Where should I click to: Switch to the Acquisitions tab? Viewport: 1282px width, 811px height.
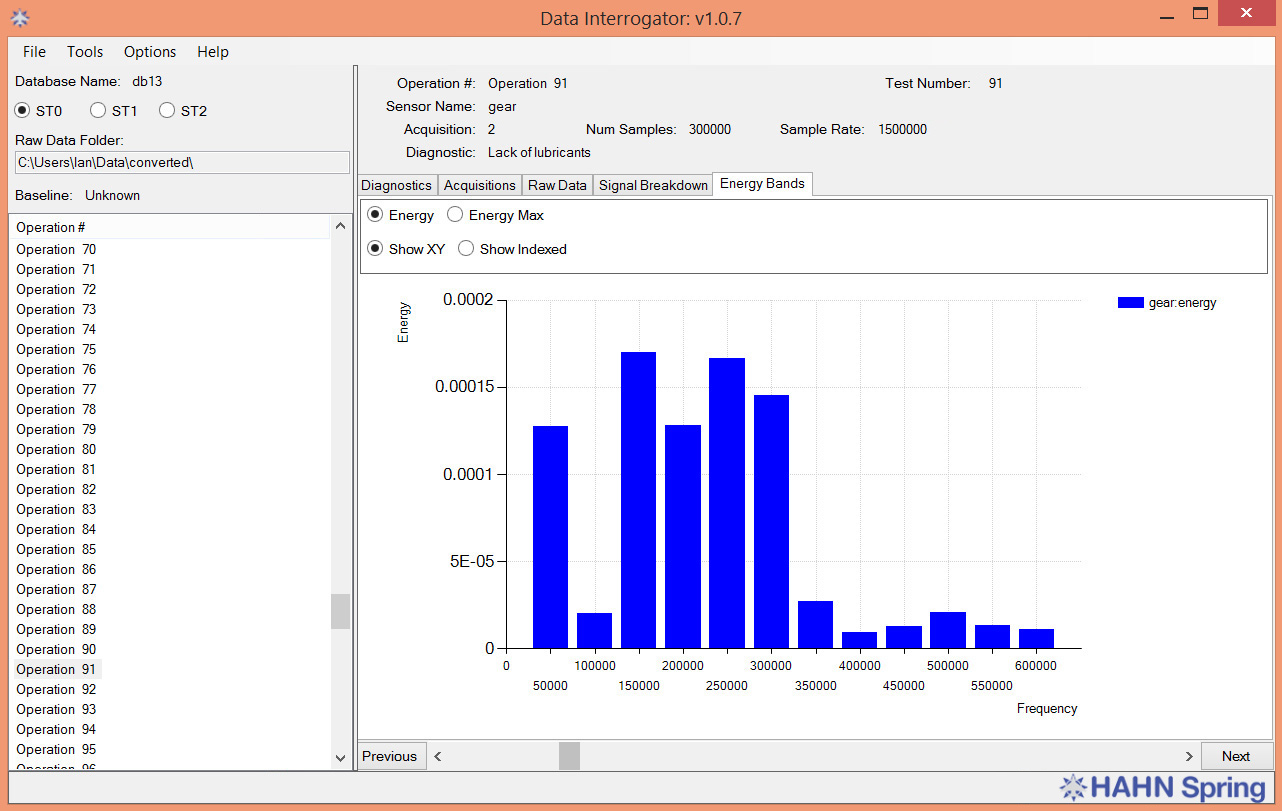(x=480, y=185)
